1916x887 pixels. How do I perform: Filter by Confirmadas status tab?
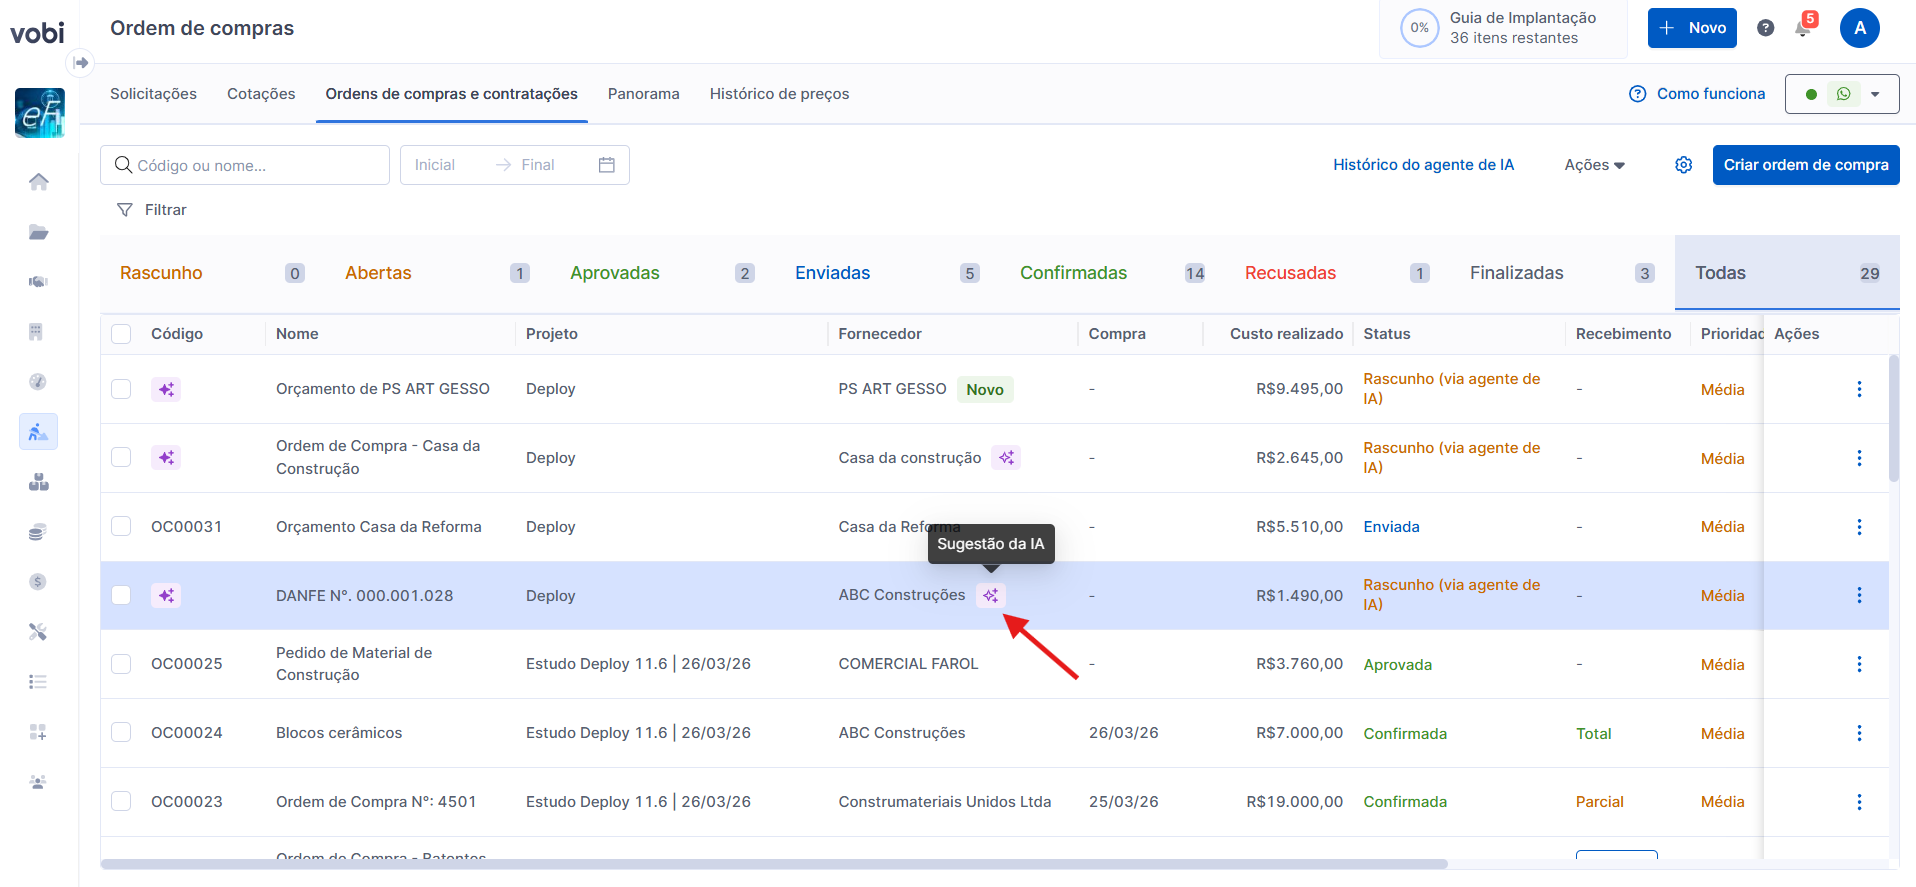point(1073,273)
